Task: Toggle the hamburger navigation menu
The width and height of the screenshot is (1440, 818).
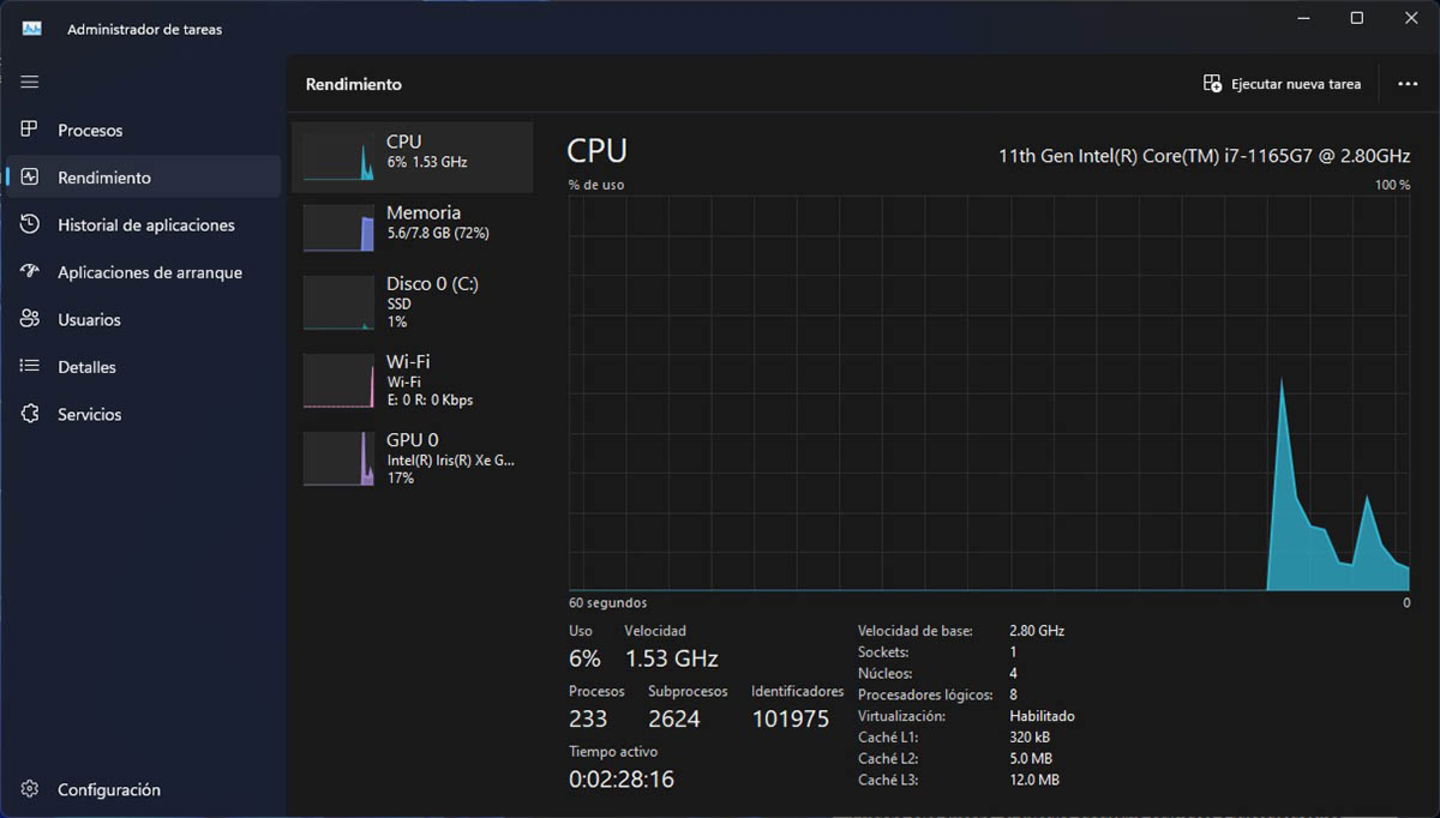Action: coord(30,82)
